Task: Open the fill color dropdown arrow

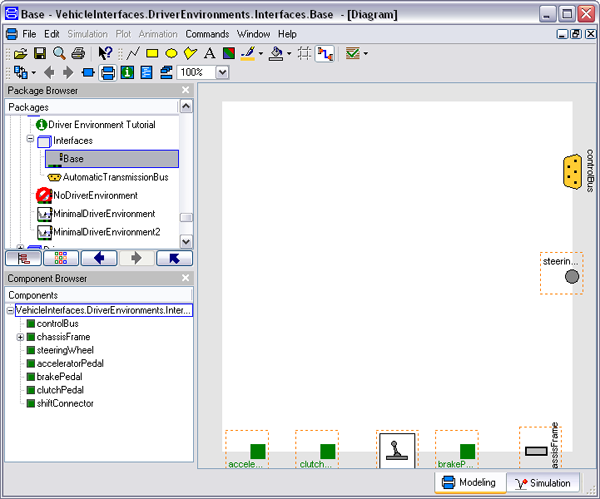Action: pos(289,53)
